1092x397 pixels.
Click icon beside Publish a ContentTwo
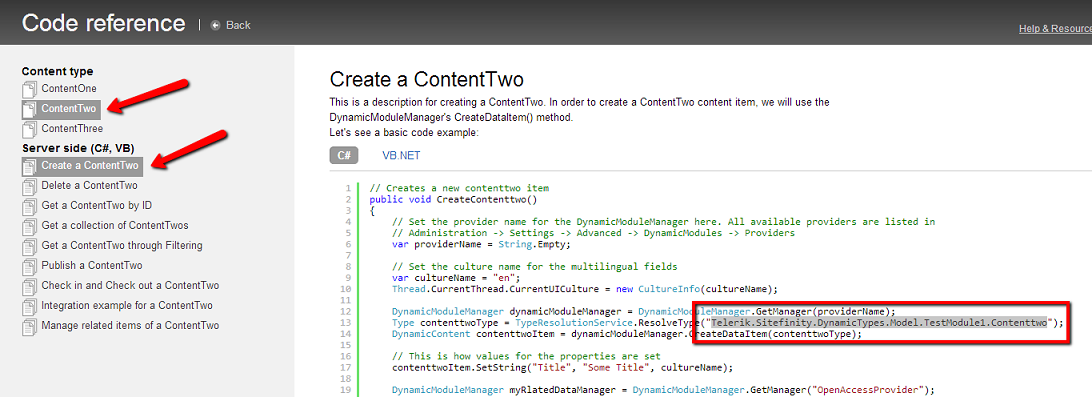pos(29,266)
